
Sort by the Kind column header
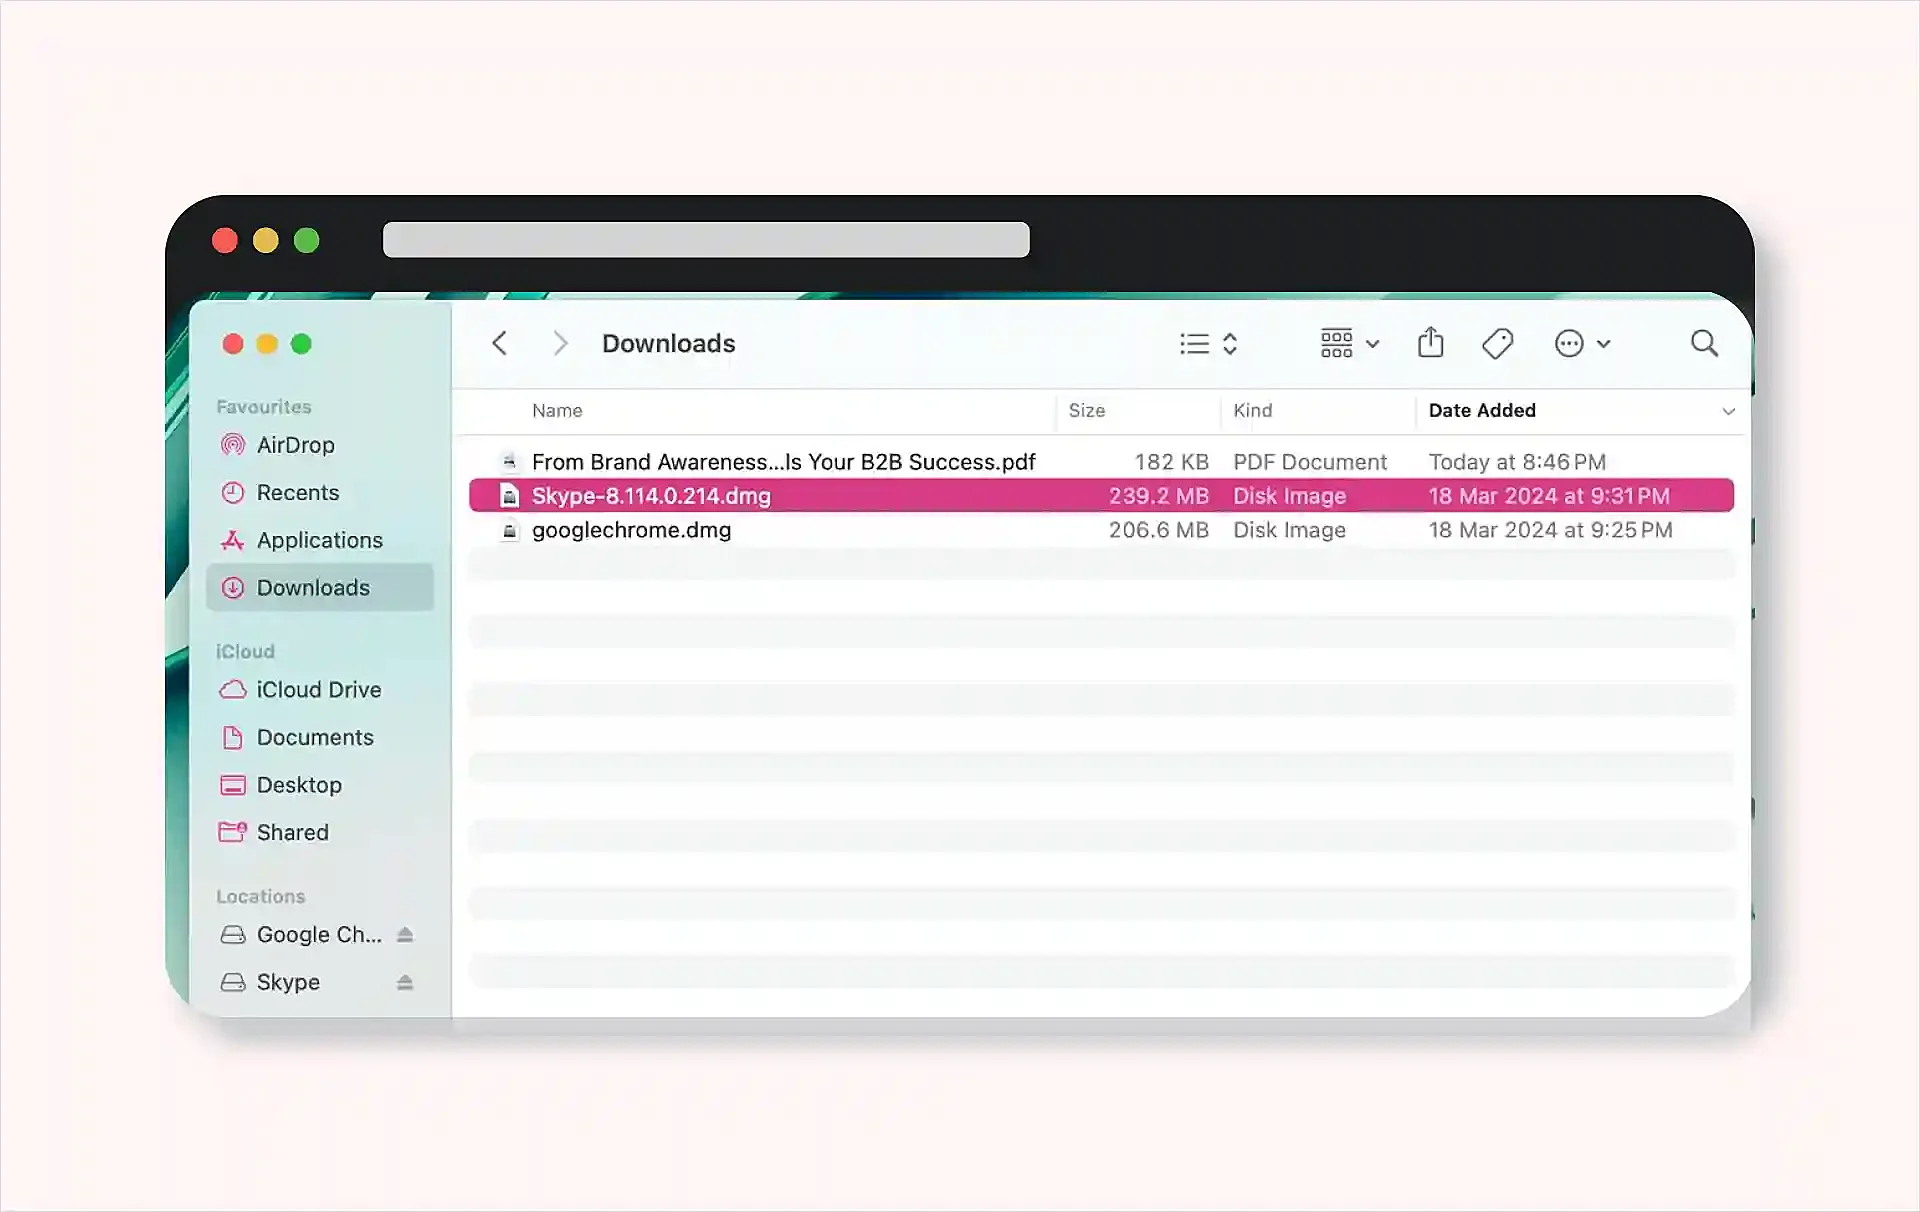[x=1252, y=411]
